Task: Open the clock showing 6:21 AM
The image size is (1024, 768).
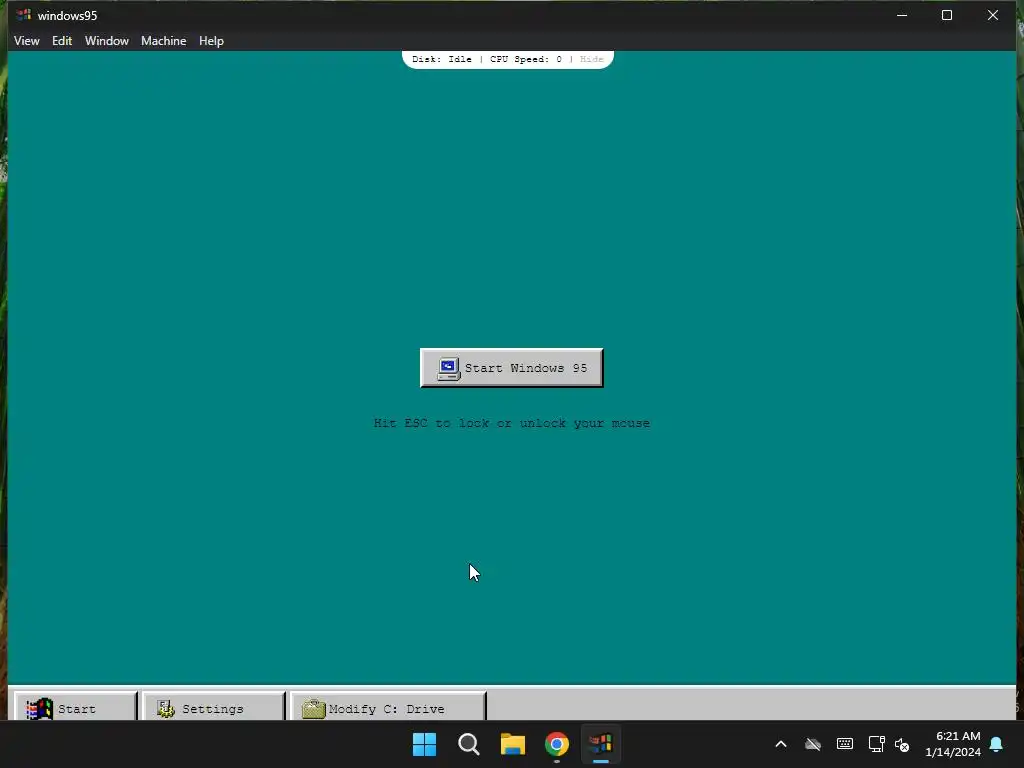Action: (953, 744)
